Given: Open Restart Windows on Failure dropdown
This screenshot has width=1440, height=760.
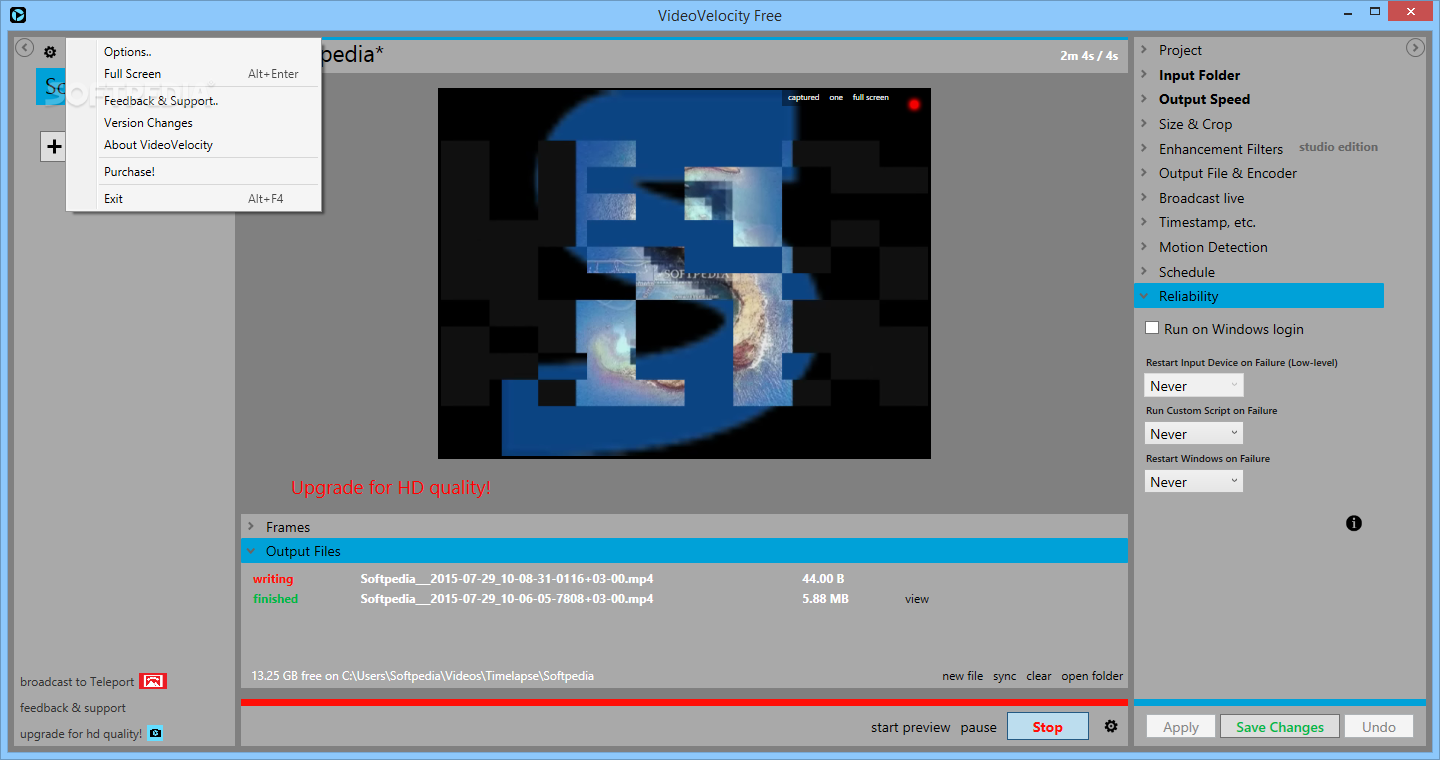Looking at the screenshot, I should click(1194, 482).
